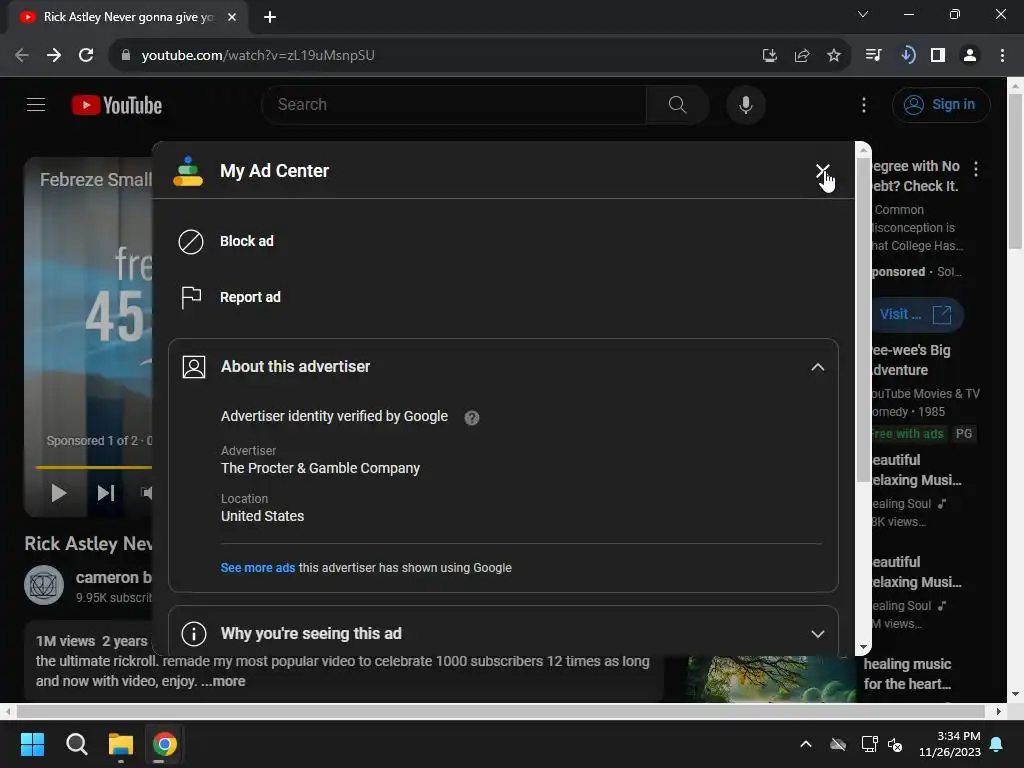
Task: Open help icon next to advertiser verified
Action: 472,417
